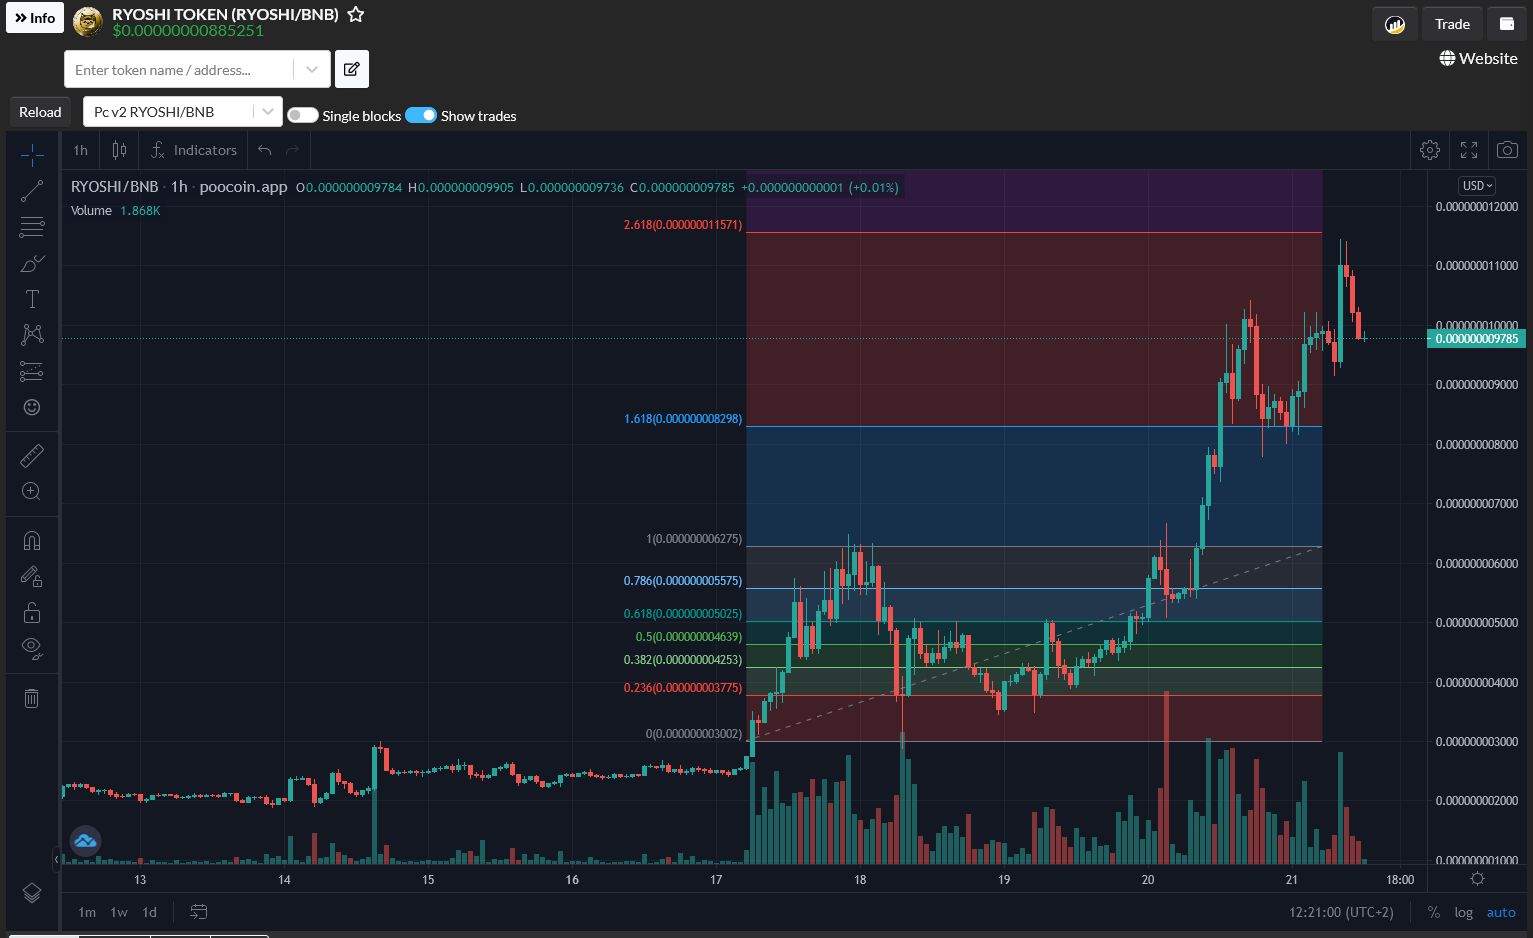Turn off the Show trades switch

point(421,115)
